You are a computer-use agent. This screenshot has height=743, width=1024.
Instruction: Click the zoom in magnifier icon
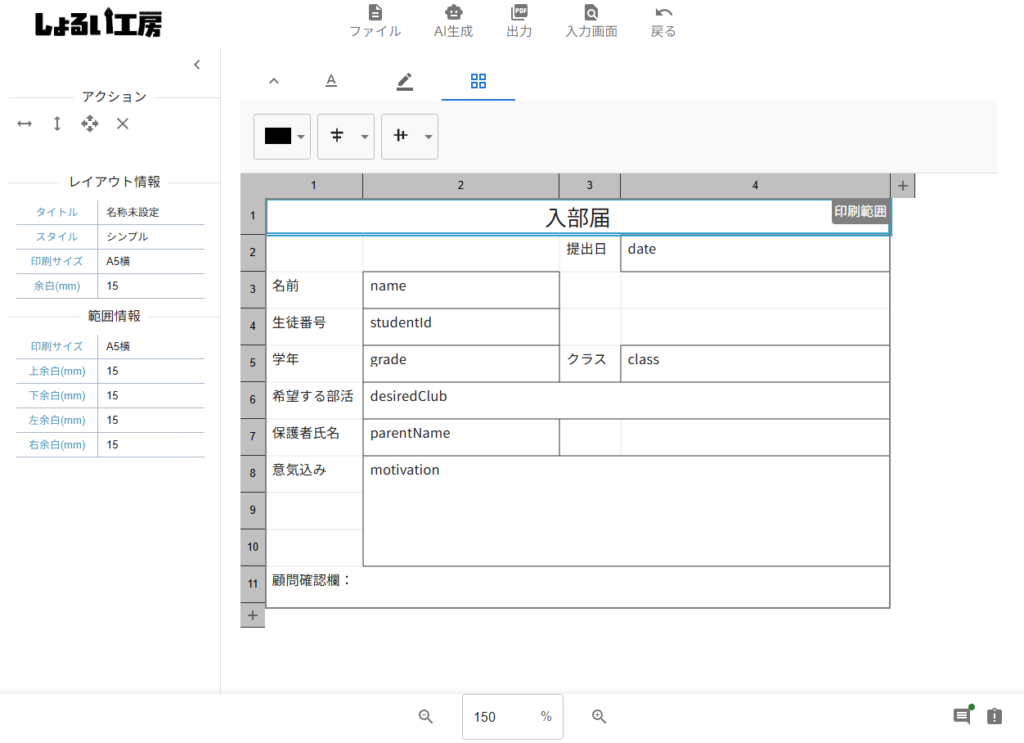(599, 716)
